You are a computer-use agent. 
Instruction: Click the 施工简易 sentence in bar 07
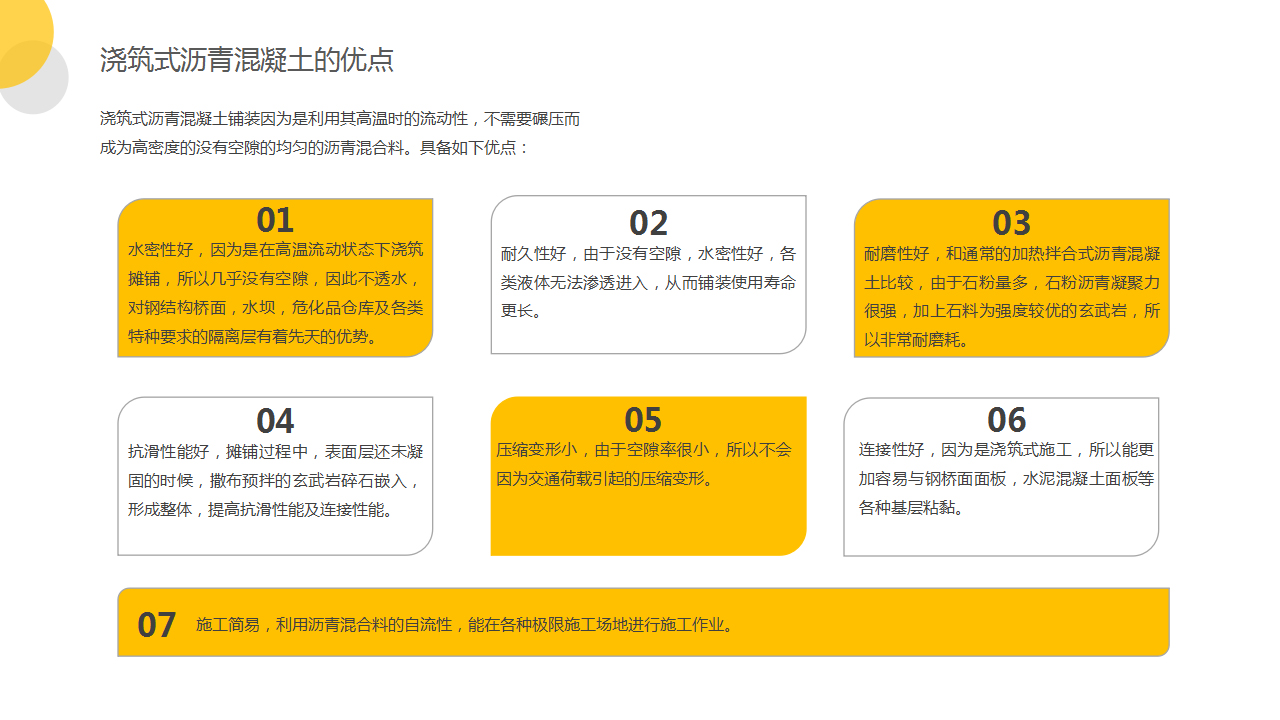click(x=468, y=625)
